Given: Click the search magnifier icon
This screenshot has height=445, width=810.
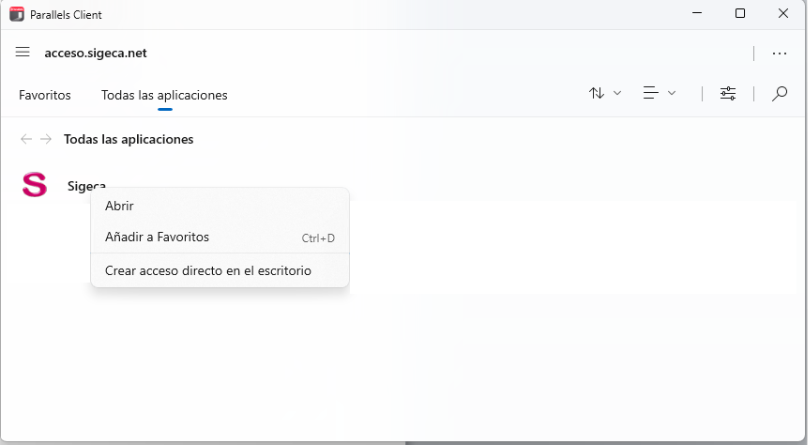Looking at the screenshot, I should pyautogui.click(x=780, y=94).
